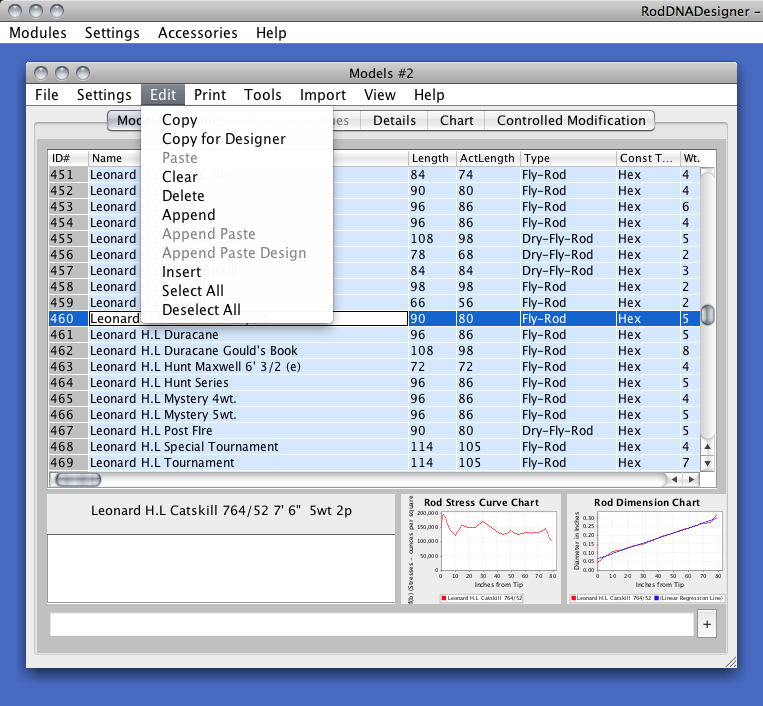Click the horizontal scrollbar thumb of table
This screenshot has height=706, width=763.
[78, 480]
